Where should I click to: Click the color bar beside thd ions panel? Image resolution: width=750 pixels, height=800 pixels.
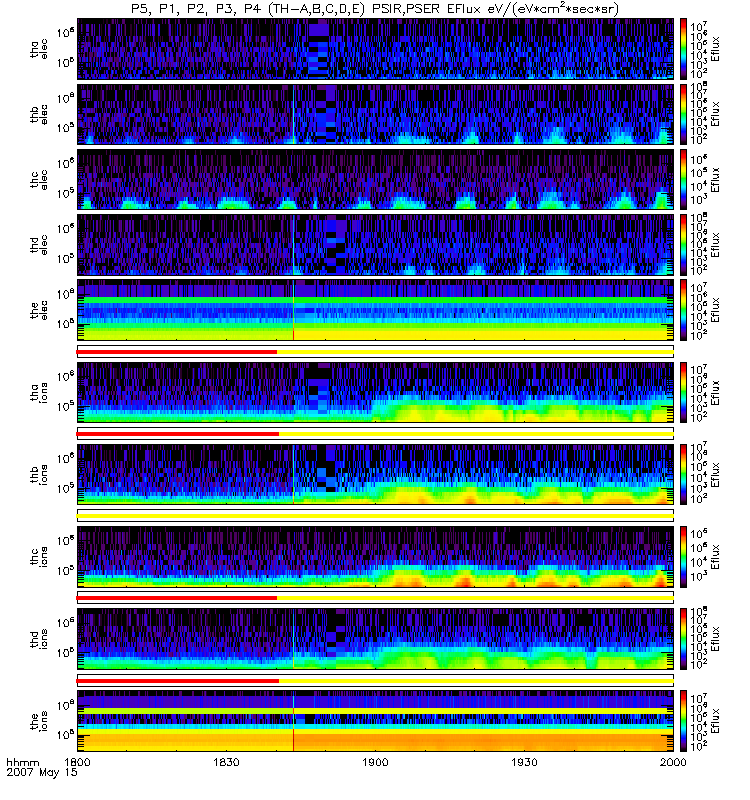coord(683,639)
